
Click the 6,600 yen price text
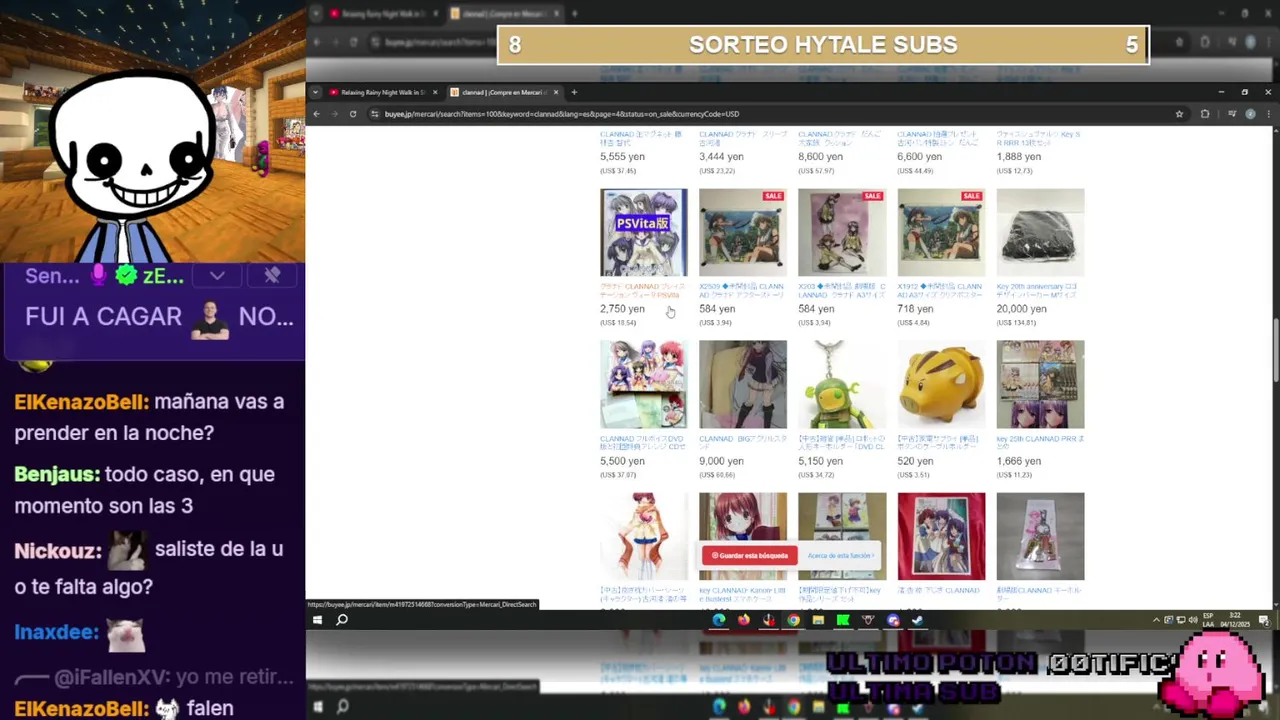(920, 157)
